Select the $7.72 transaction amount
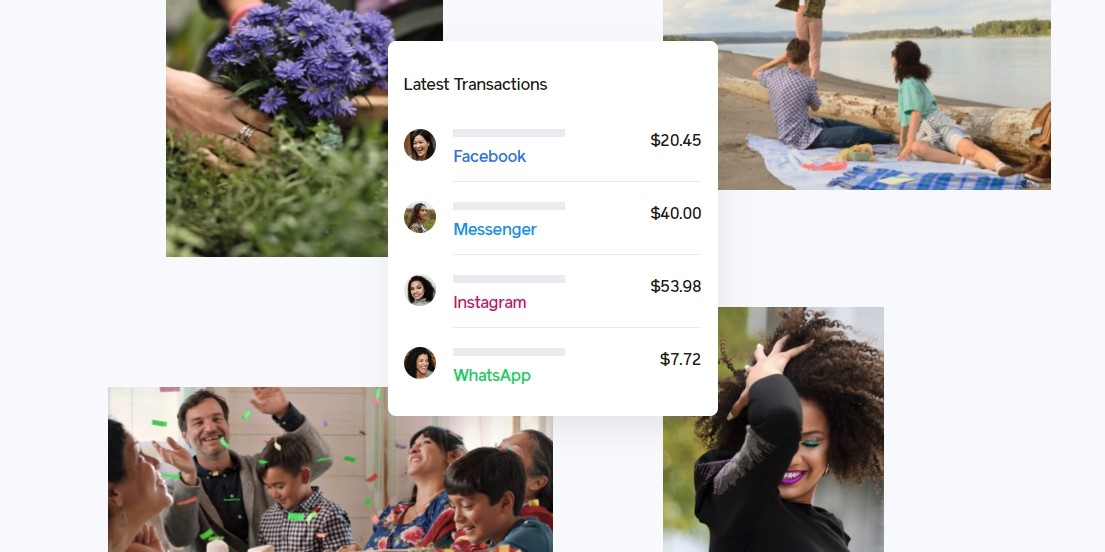The image size is (1105, 552). [x=681, y=360]
